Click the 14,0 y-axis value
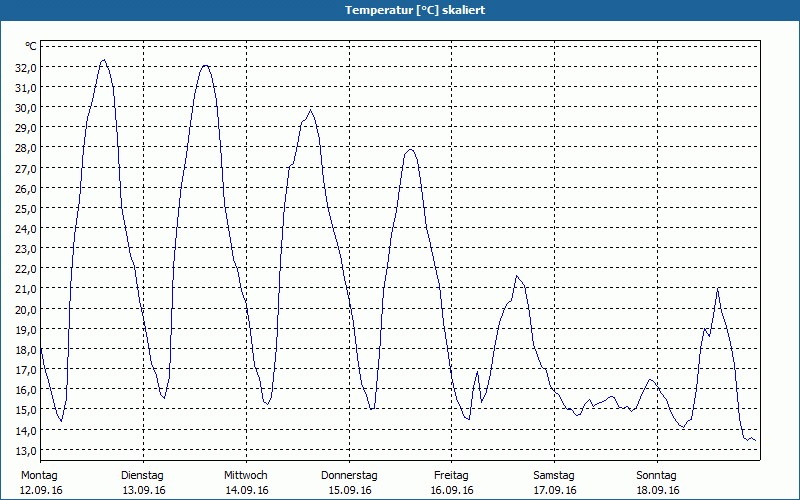The height and width of the screenshot is (500, 800). point(26,431)
